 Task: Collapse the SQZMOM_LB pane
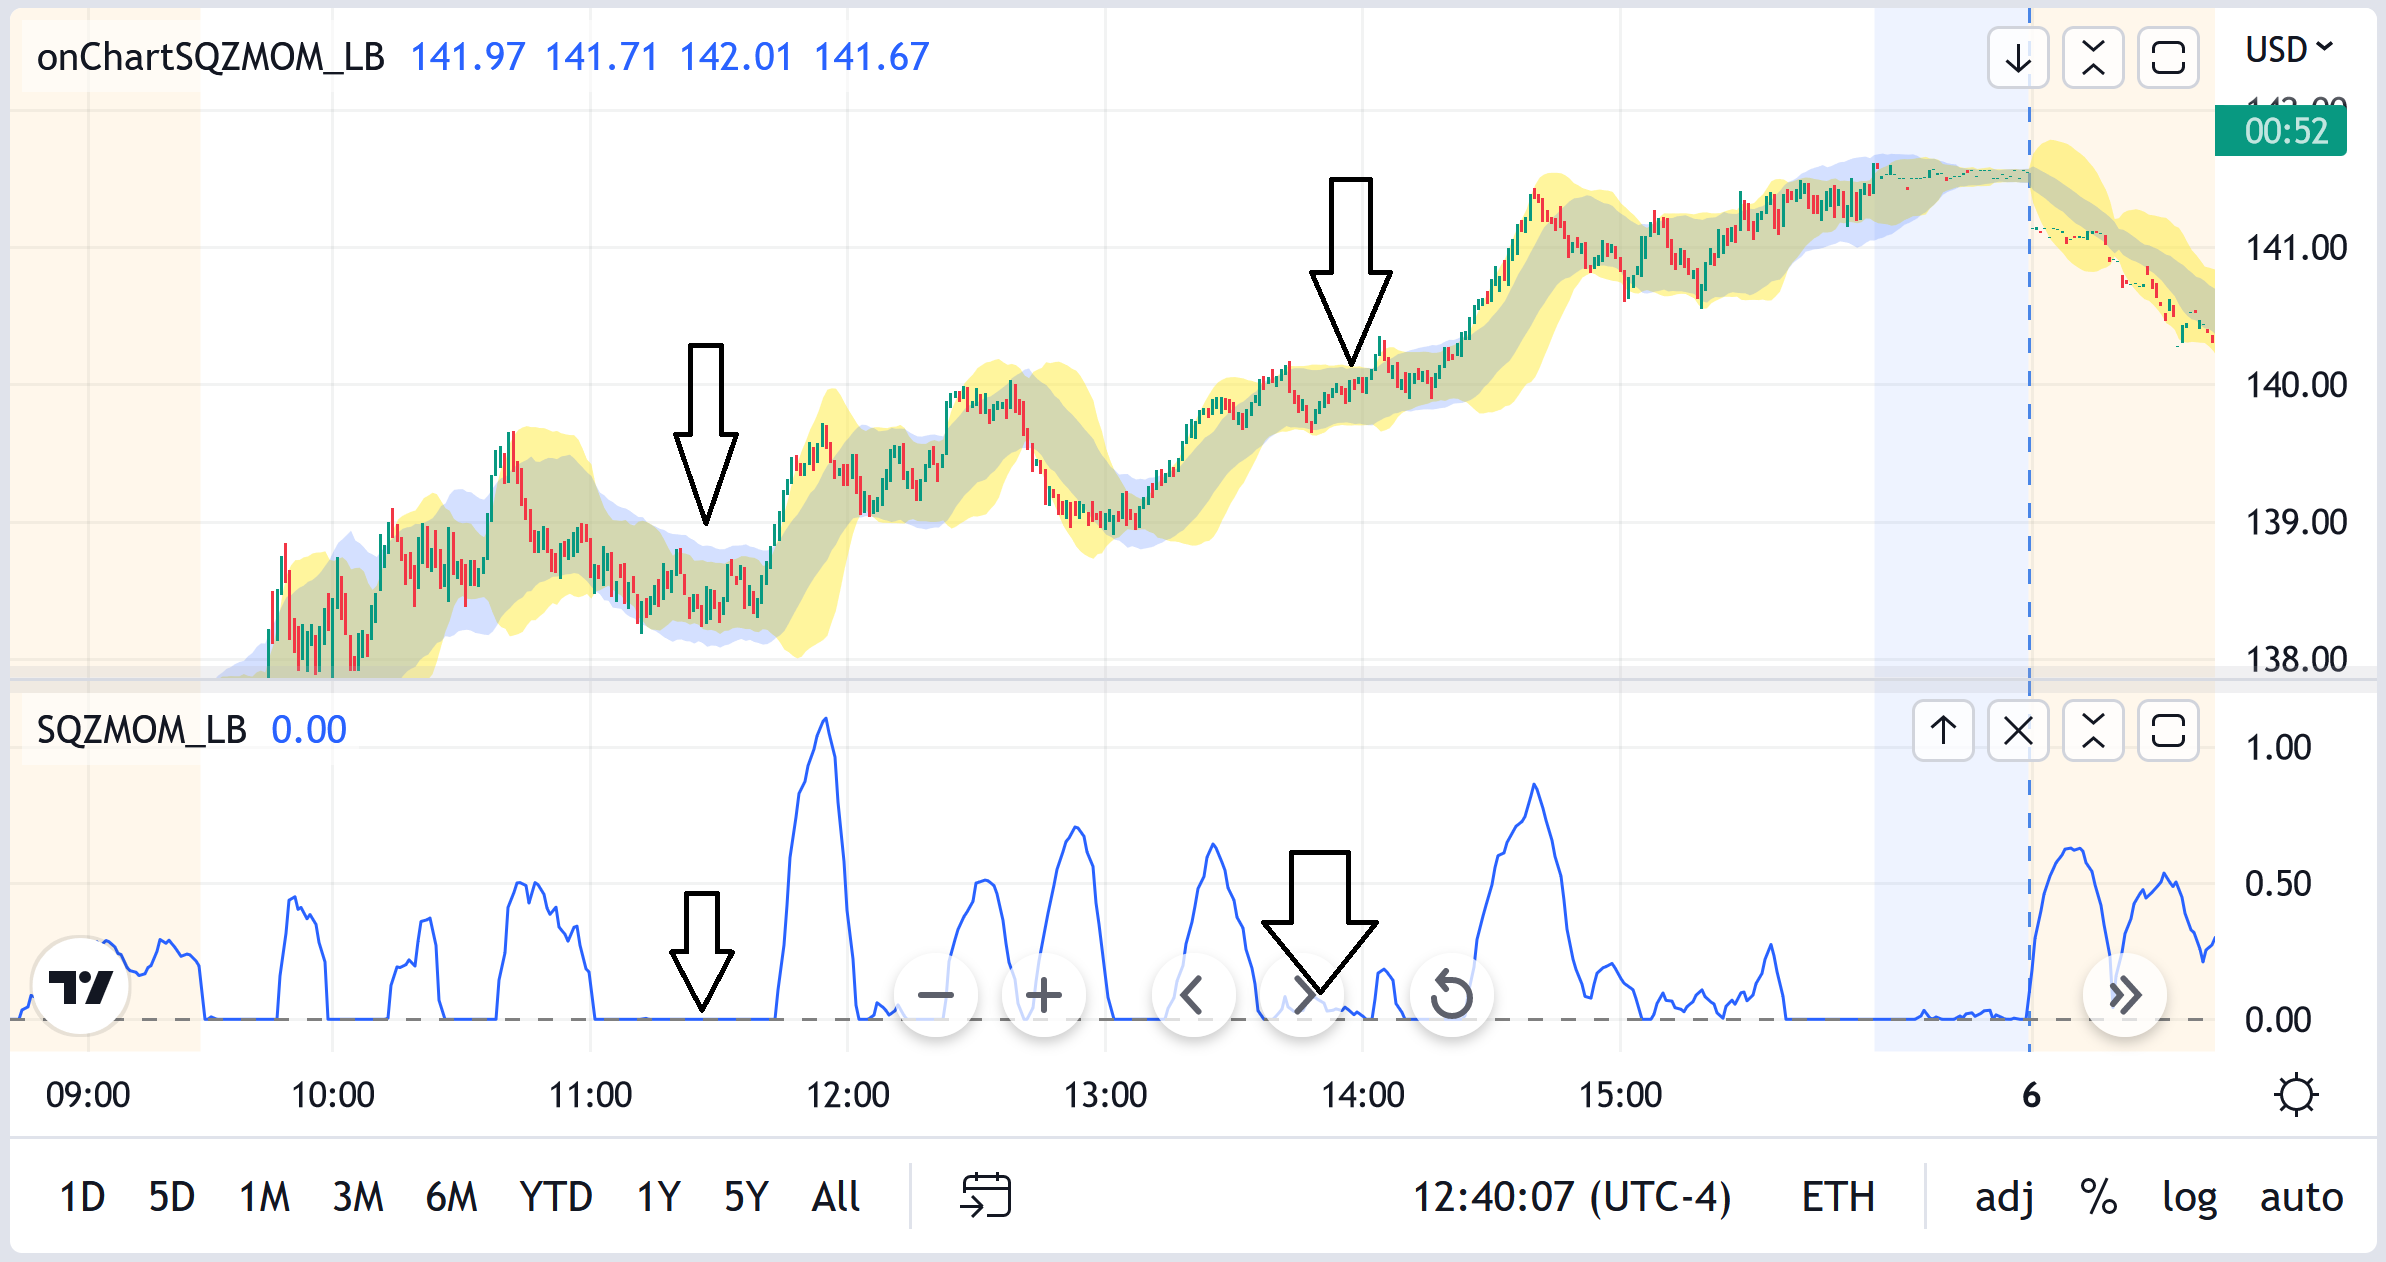(2093, 731)
